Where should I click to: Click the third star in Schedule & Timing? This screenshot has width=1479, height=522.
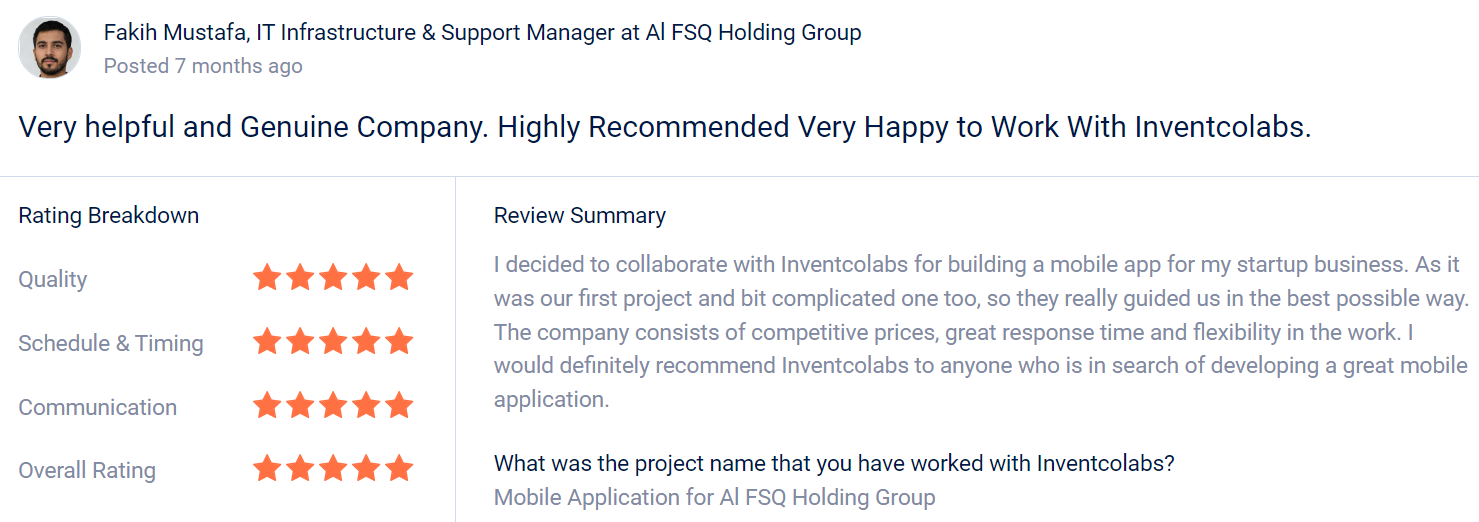(x=333, y=342)
